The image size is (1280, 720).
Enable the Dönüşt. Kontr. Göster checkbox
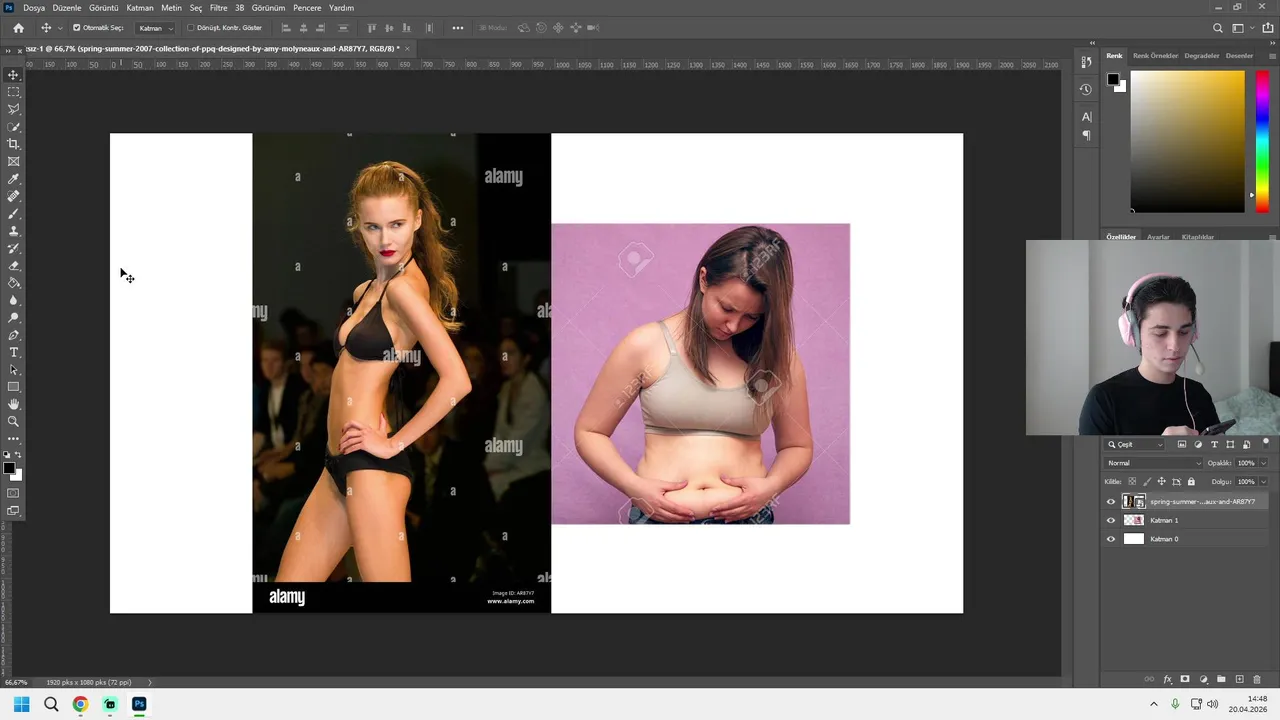(191, 28)
